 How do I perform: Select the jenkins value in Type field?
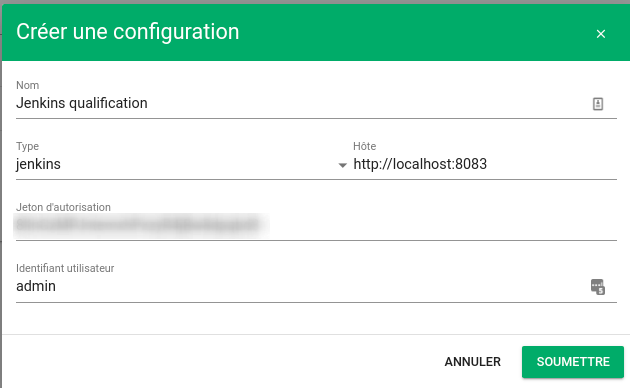coord(39,164)
